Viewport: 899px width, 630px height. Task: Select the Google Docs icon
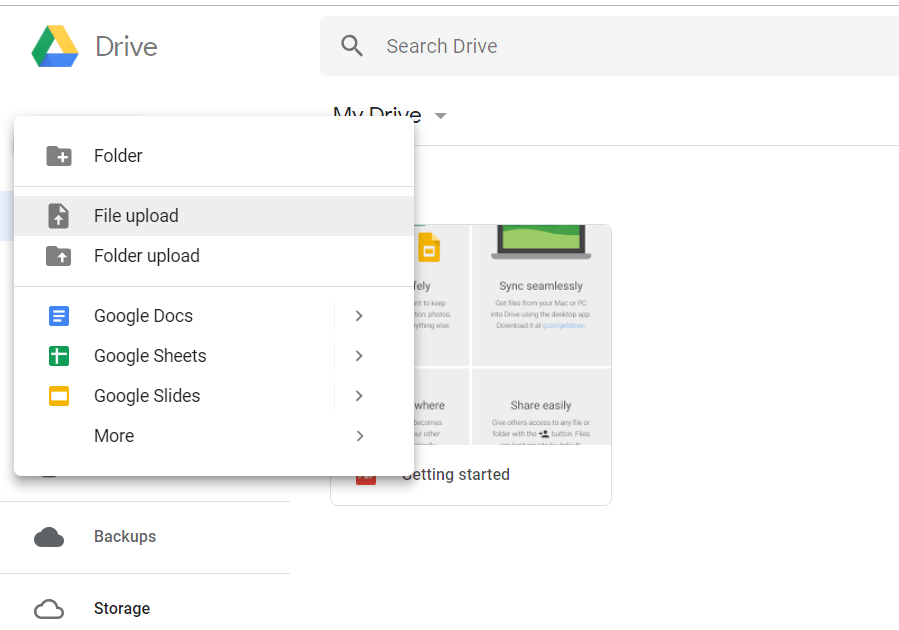[59, 315]
